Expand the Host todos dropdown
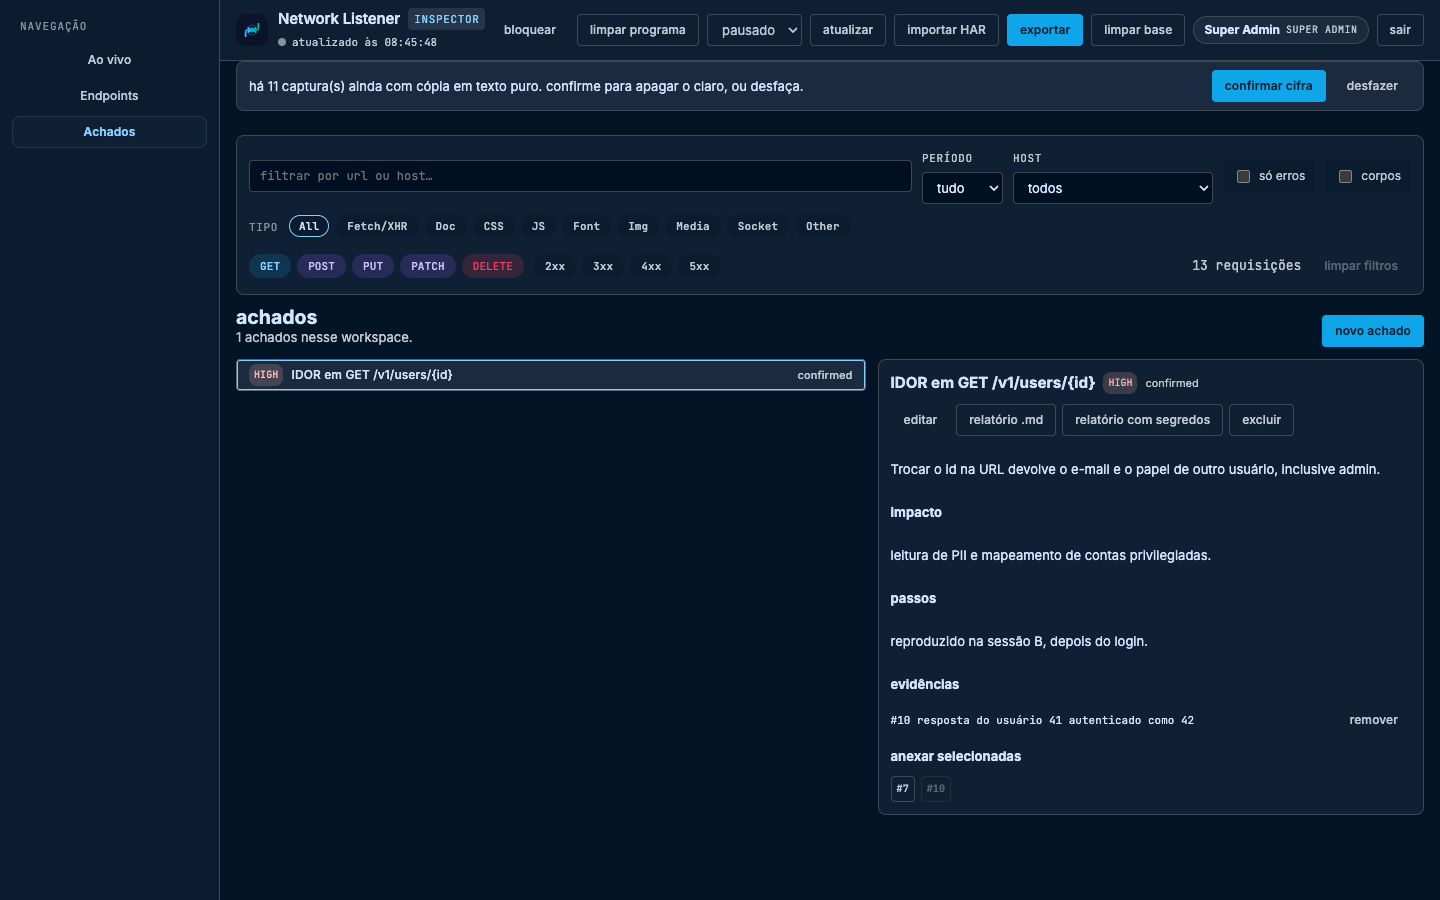The width and height of the screenshot is (1440, 900). coord(1113,188)
